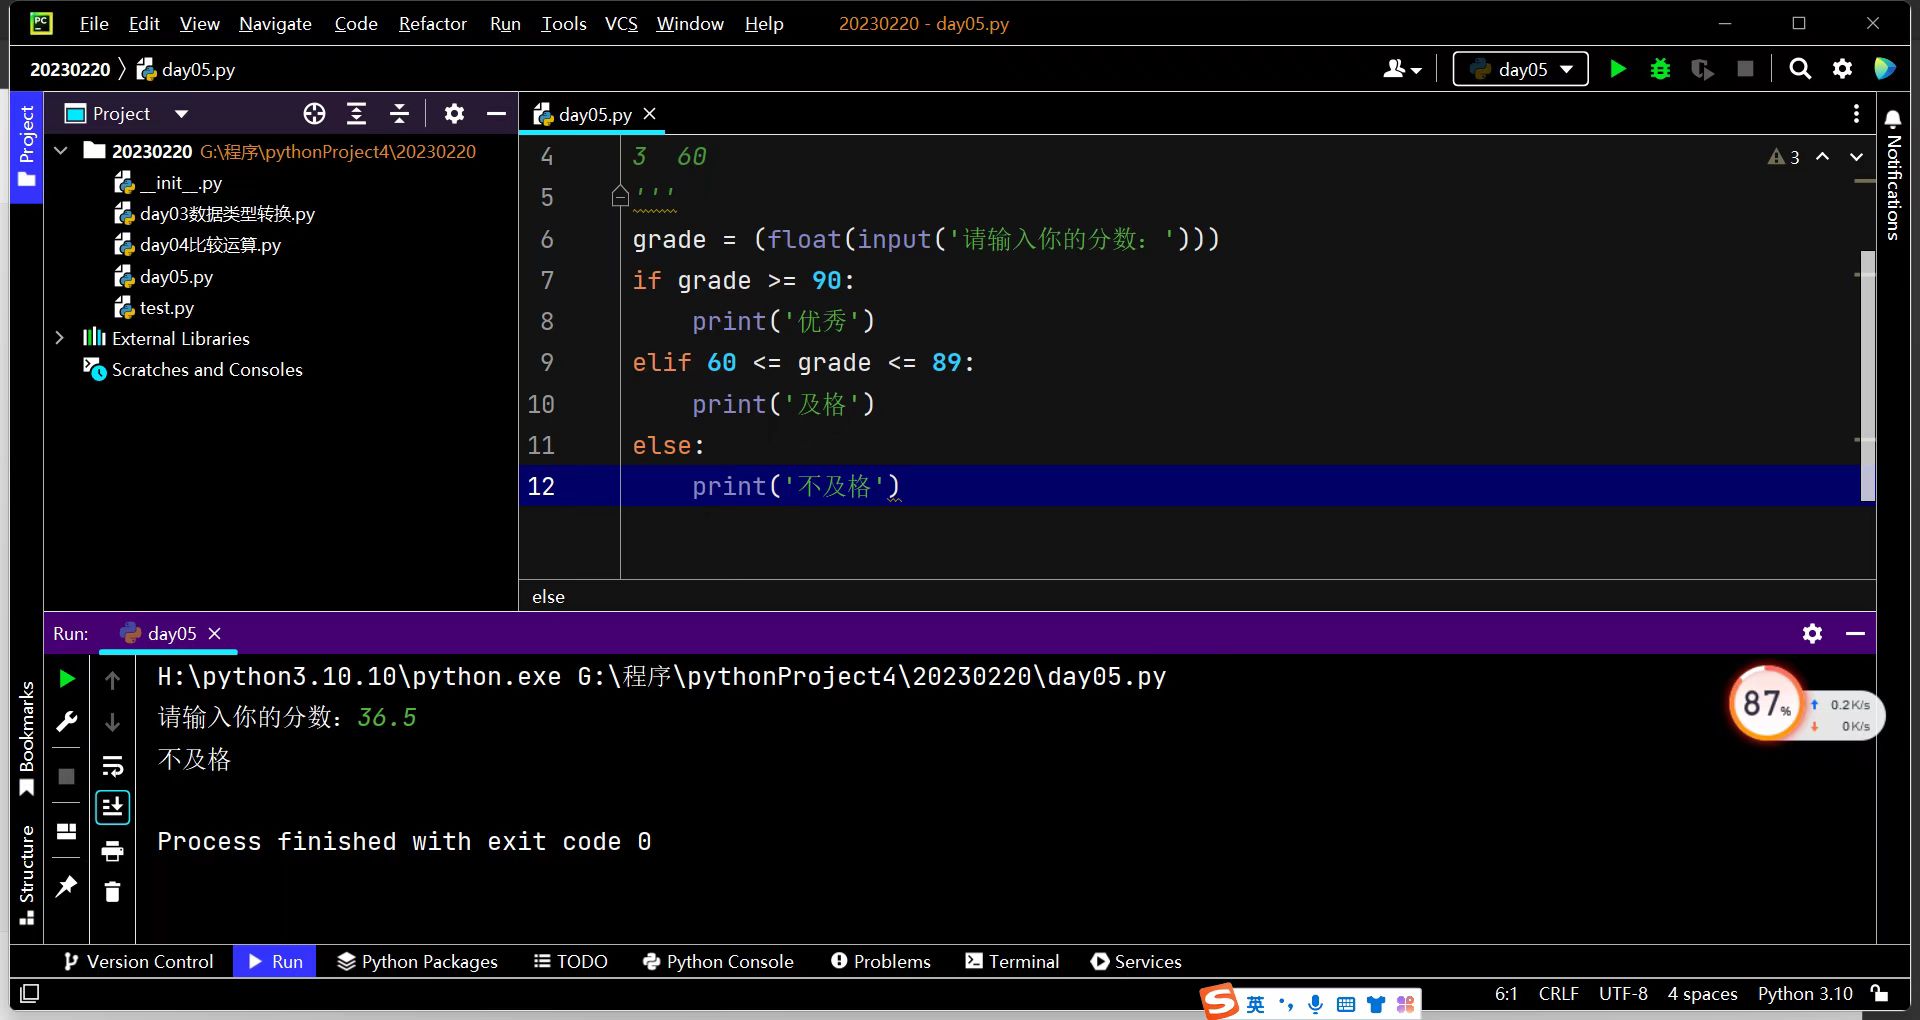This screenshot has width=1920, height=1020.
Task: Rerun day05 using Run panel play icon
Action: pyautogui.click(x=67, y=679)
